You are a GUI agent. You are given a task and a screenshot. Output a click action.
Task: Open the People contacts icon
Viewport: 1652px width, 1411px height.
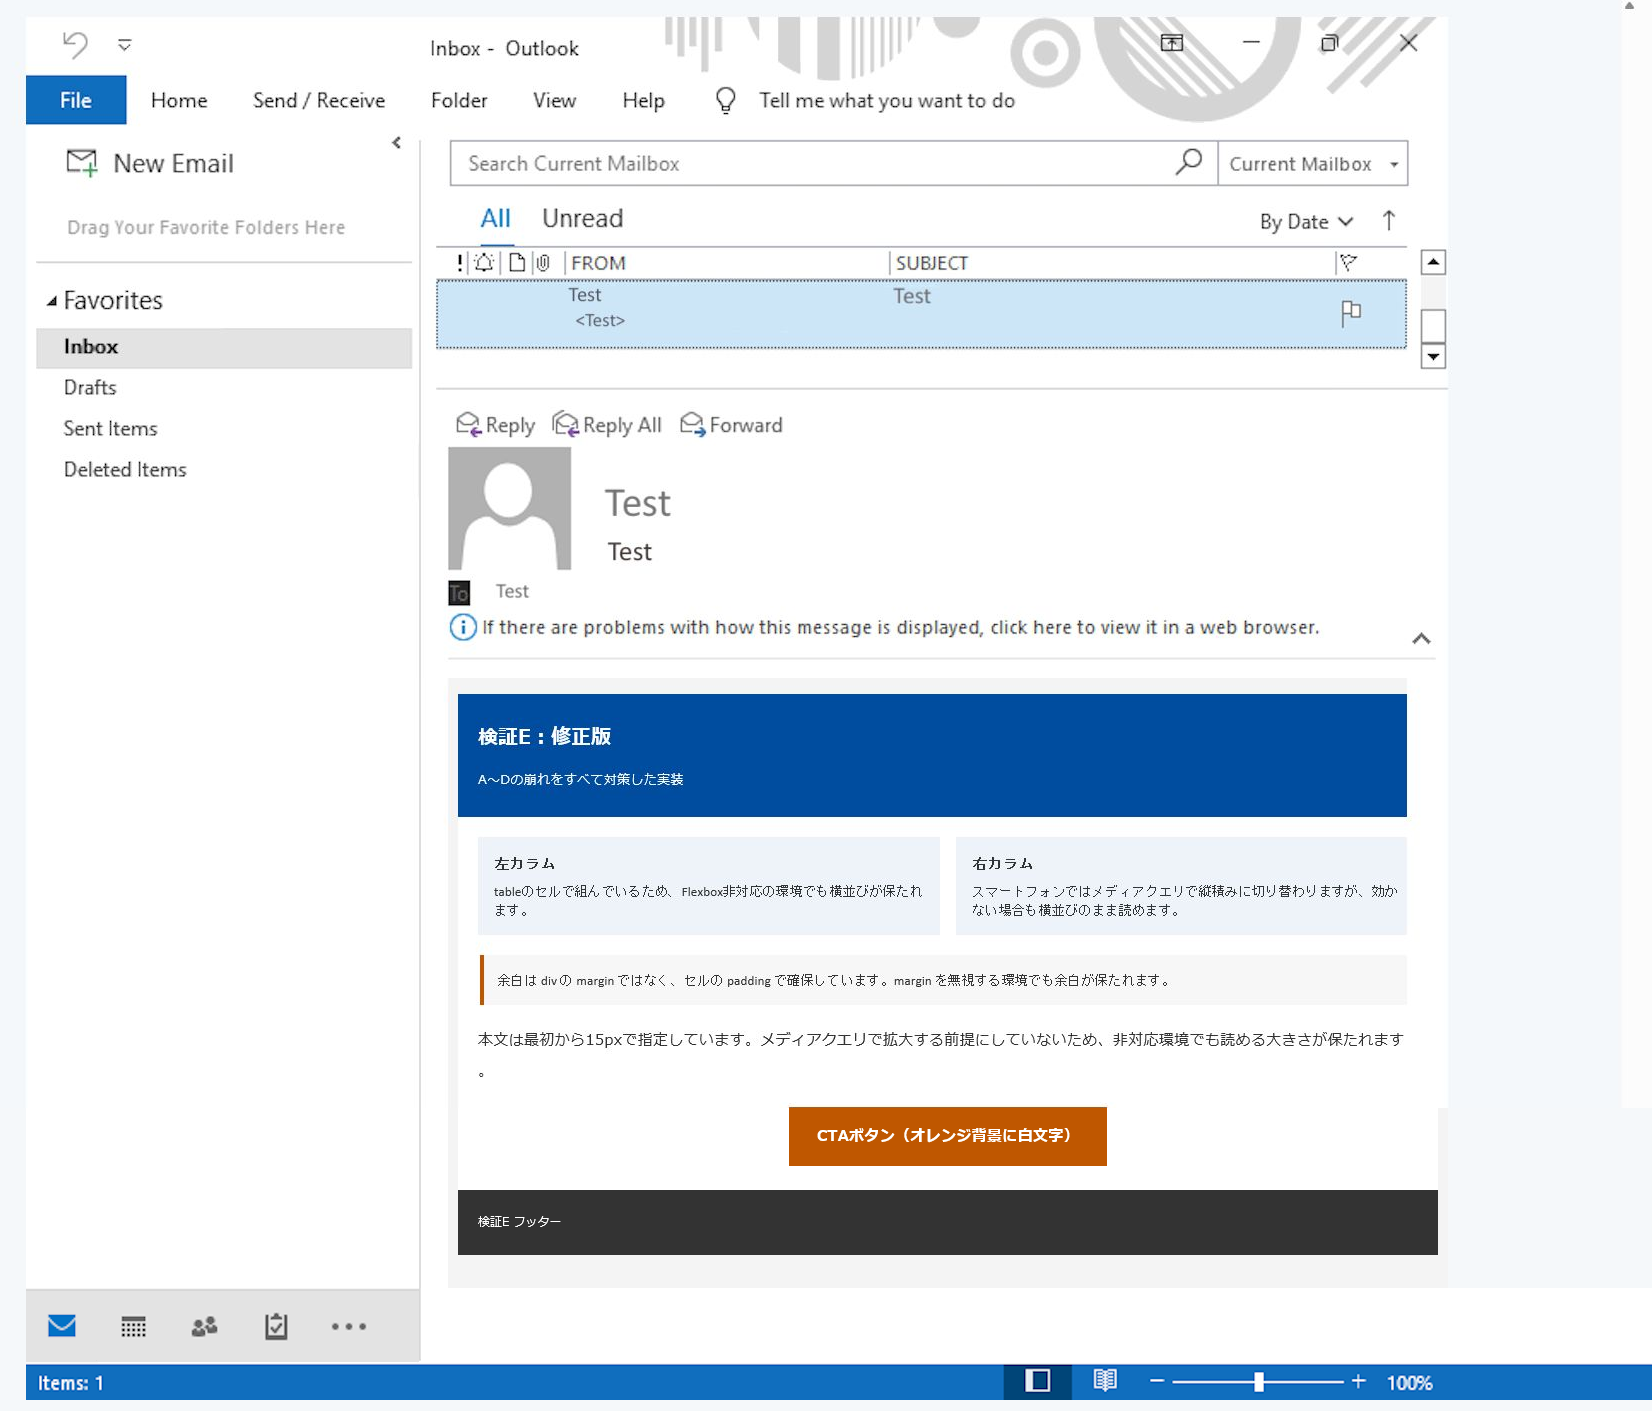pos(204,1327)
